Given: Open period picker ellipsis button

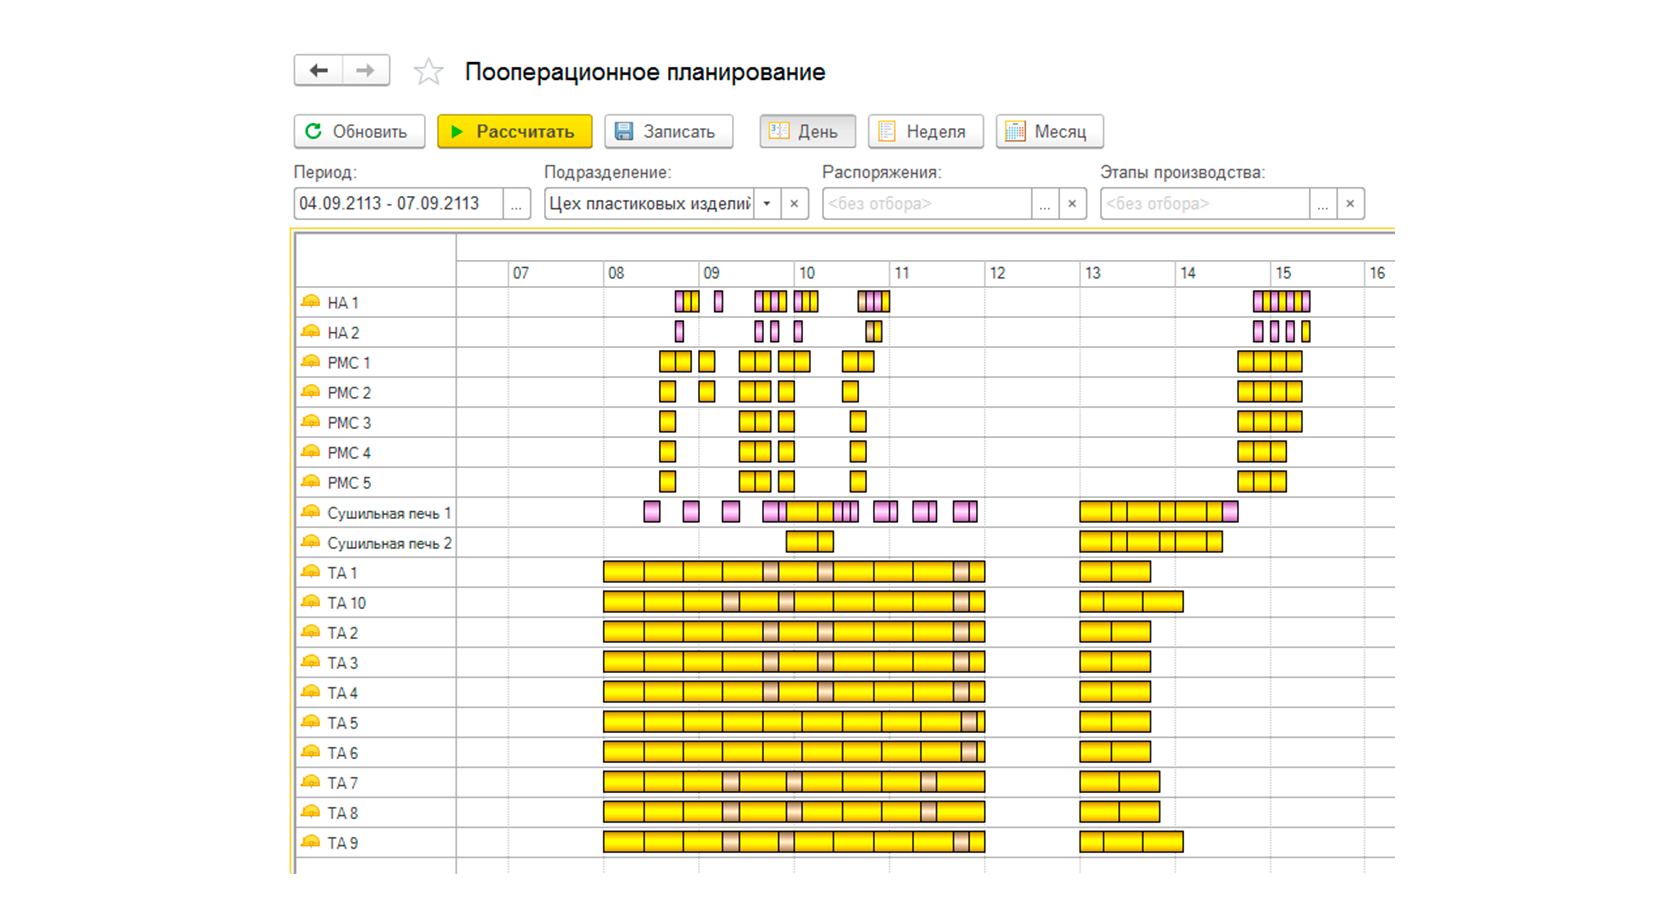Looking at the screenshot, I should click(516, 203).
